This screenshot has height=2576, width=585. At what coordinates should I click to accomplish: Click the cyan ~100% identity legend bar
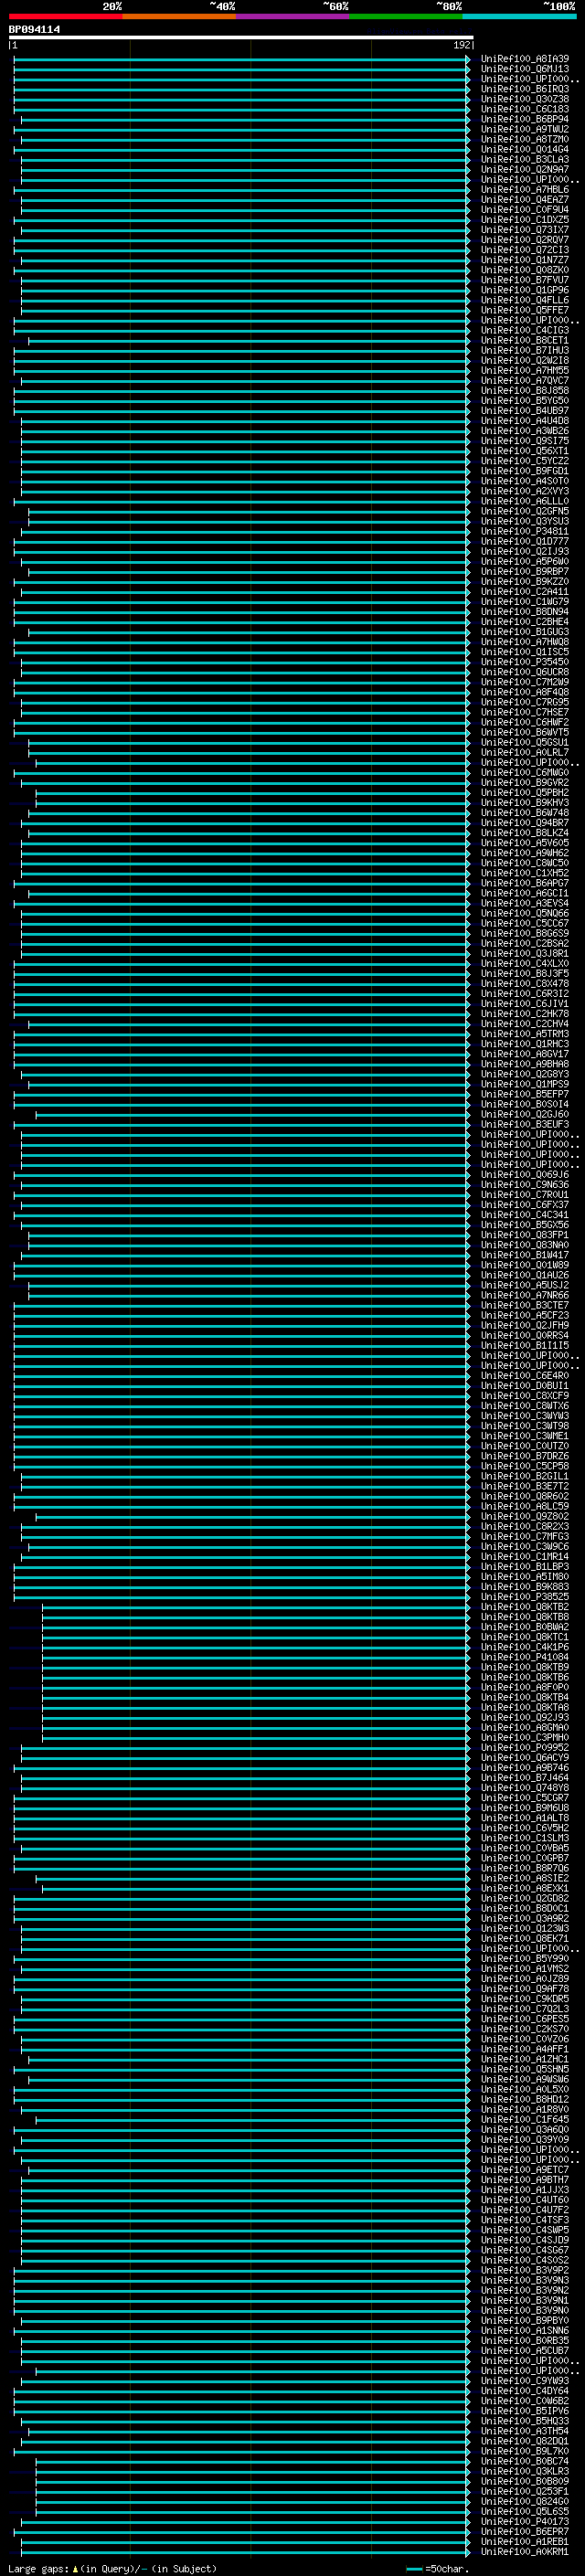point(519,16)
